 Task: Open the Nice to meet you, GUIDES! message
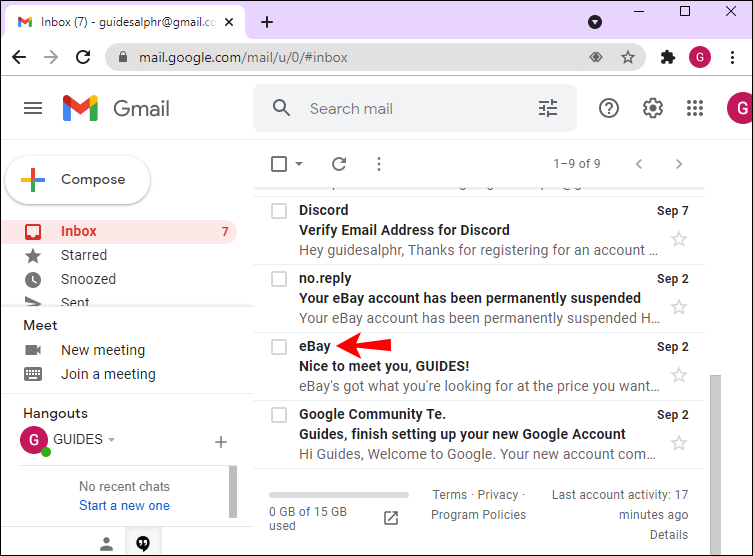(x=479, y=366)
